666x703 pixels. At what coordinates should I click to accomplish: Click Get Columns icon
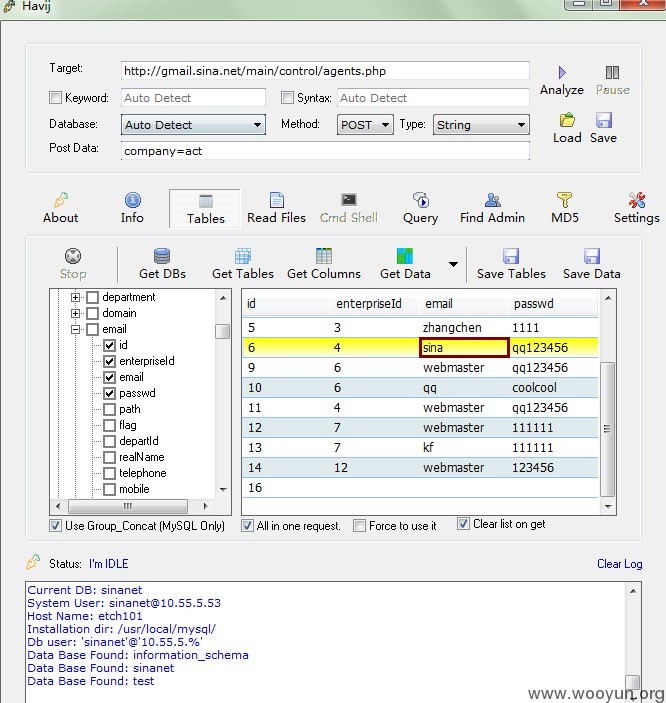tap(324, 256)
